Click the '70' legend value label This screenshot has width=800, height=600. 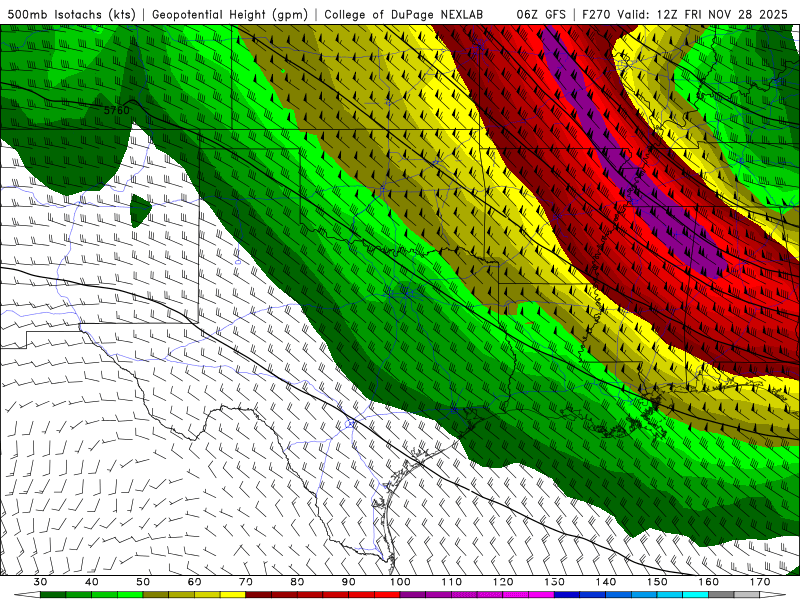point(246,582)
